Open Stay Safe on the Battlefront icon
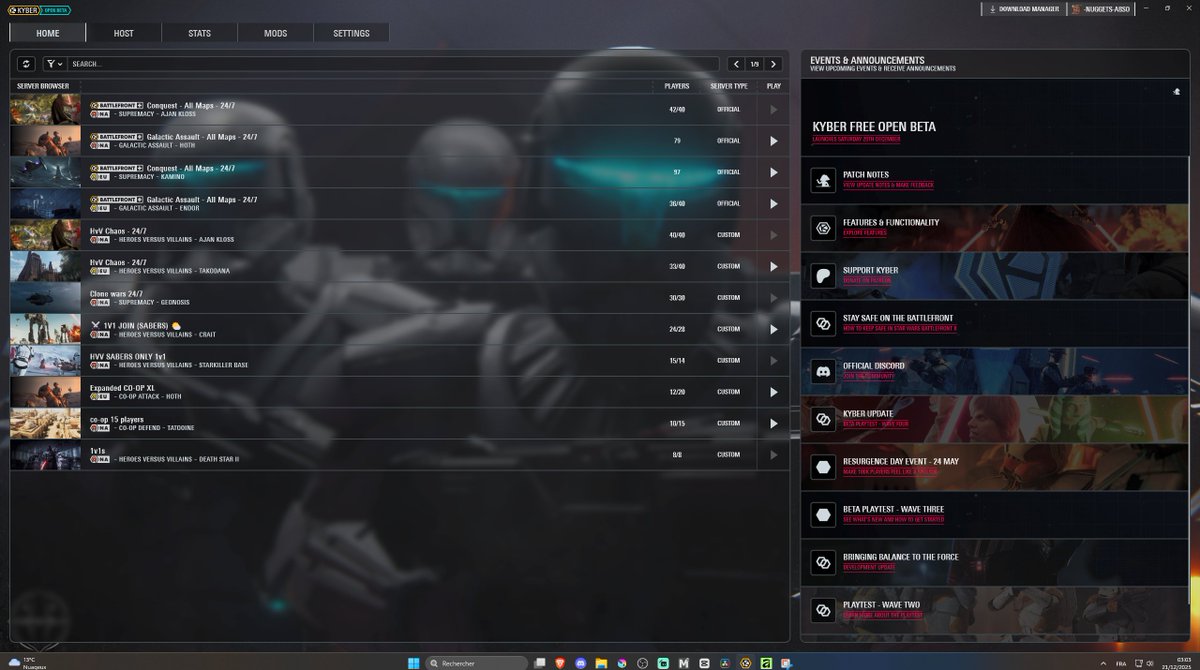 click(823, 323)
